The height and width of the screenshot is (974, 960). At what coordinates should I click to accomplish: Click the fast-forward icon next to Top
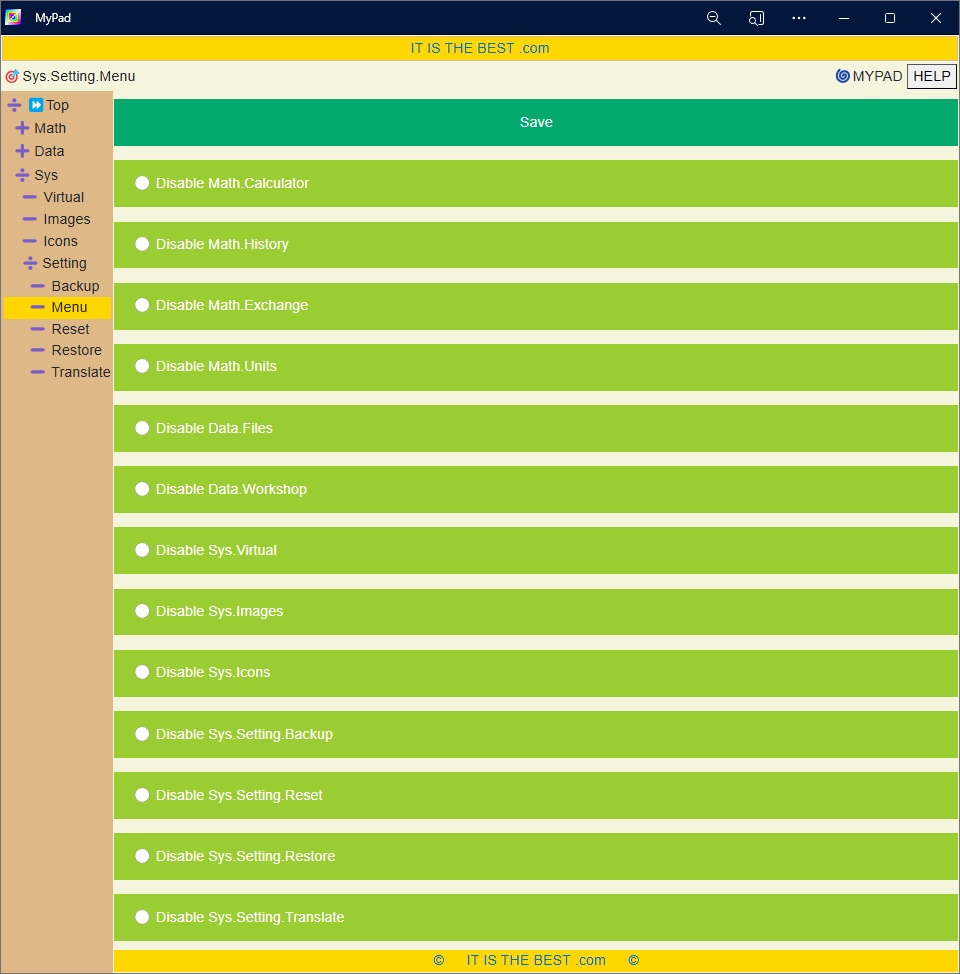tap(36, 105)
